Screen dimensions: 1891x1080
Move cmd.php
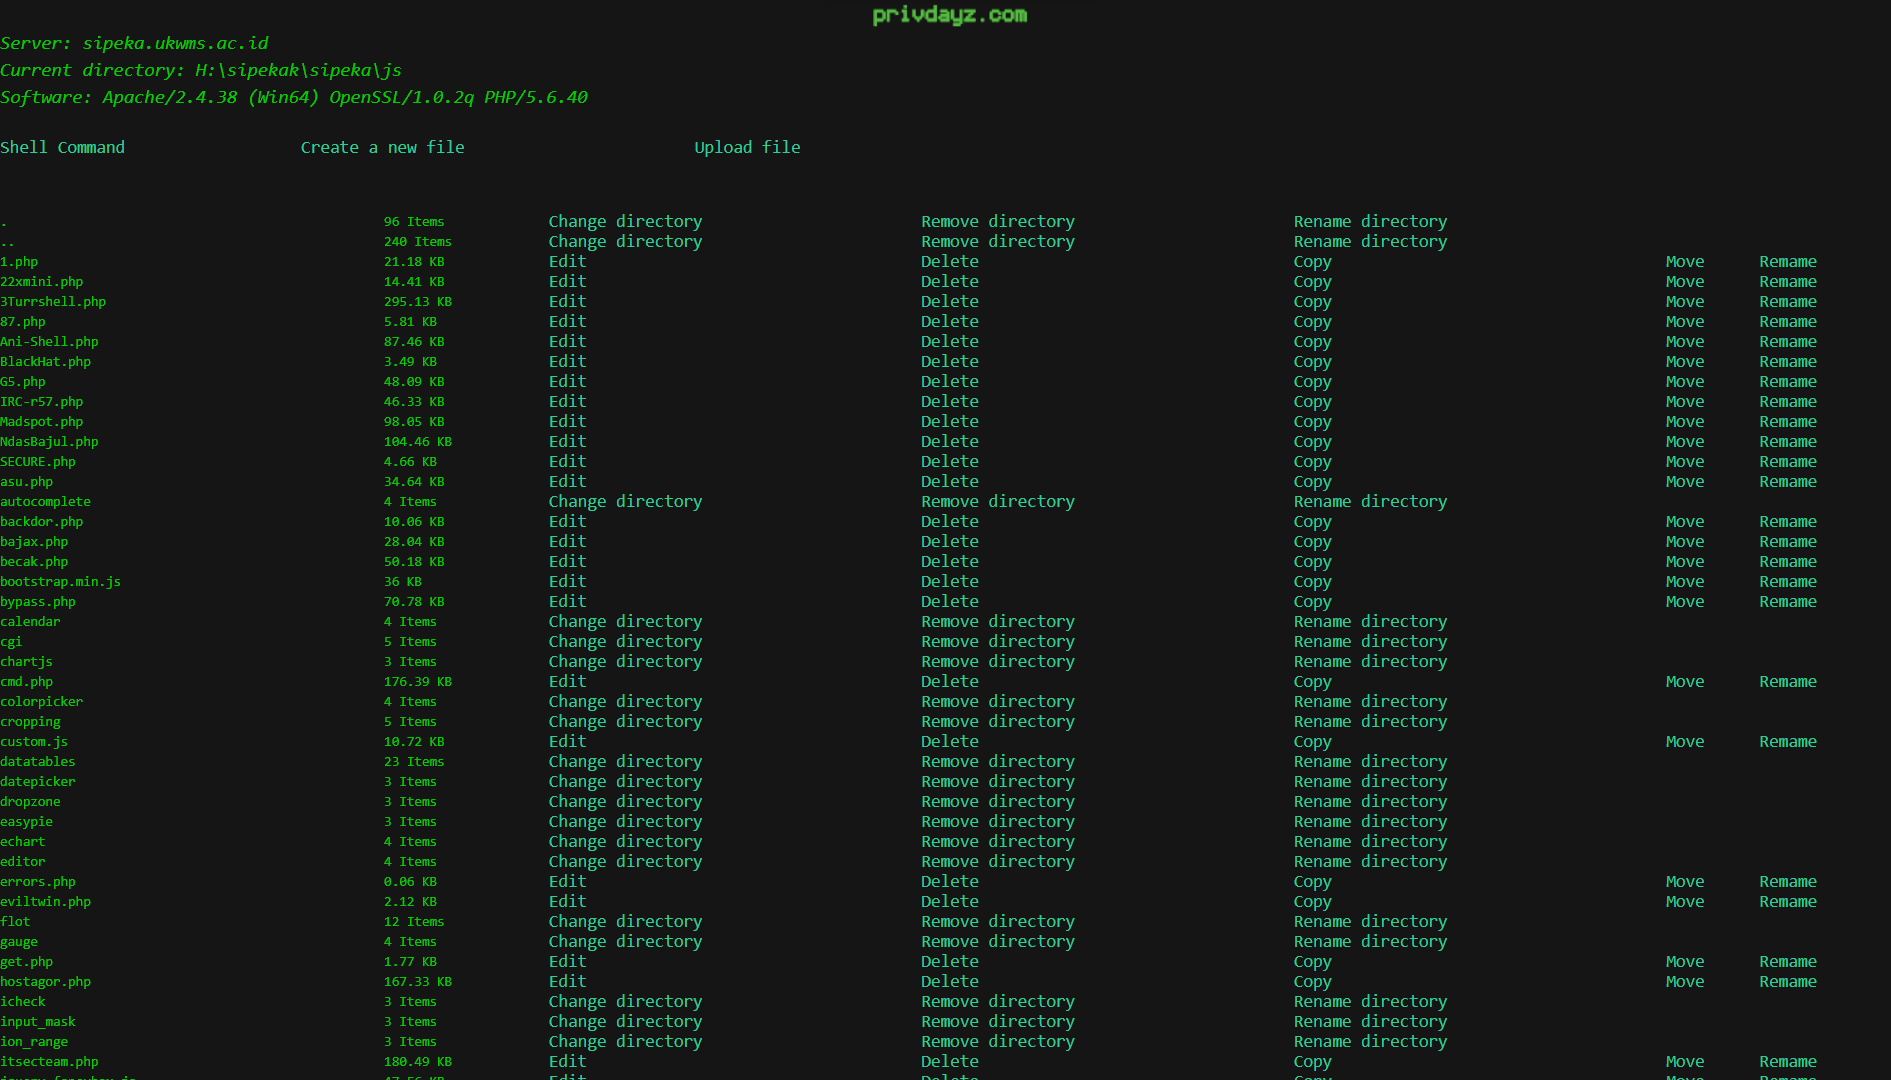click(x=1684, y=681)
